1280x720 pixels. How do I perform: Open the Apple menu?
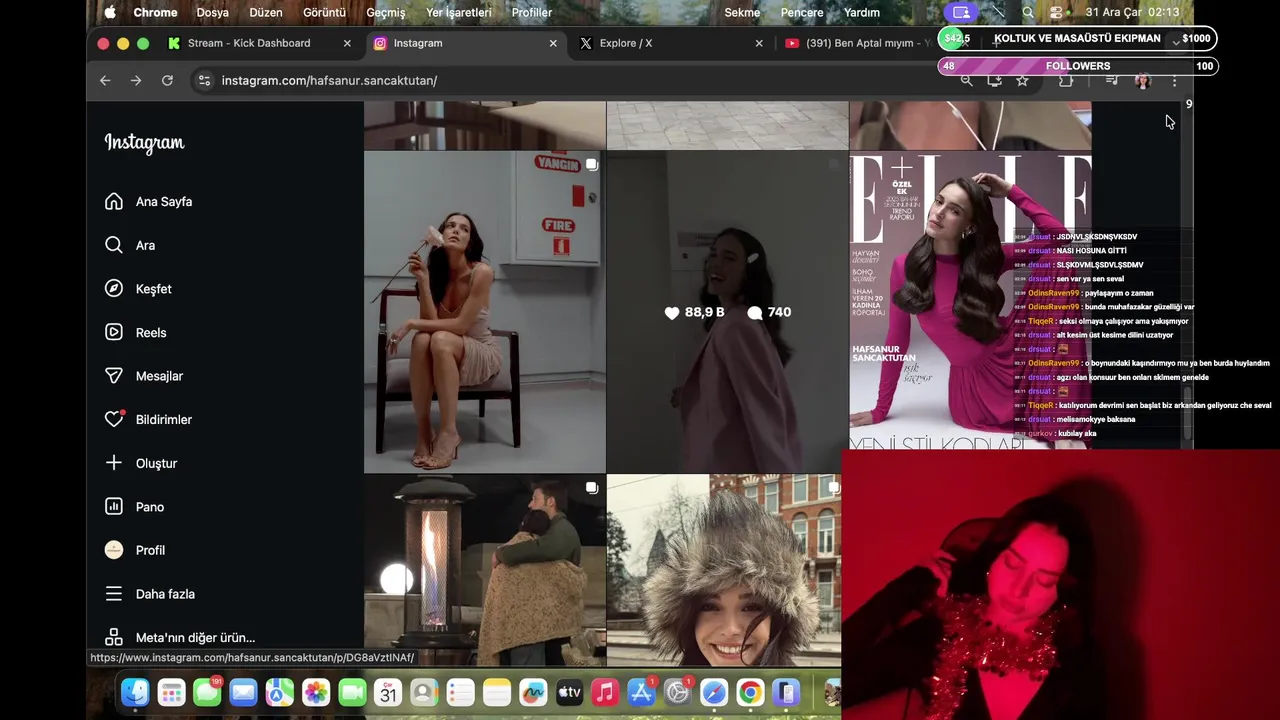pos(110,12)
